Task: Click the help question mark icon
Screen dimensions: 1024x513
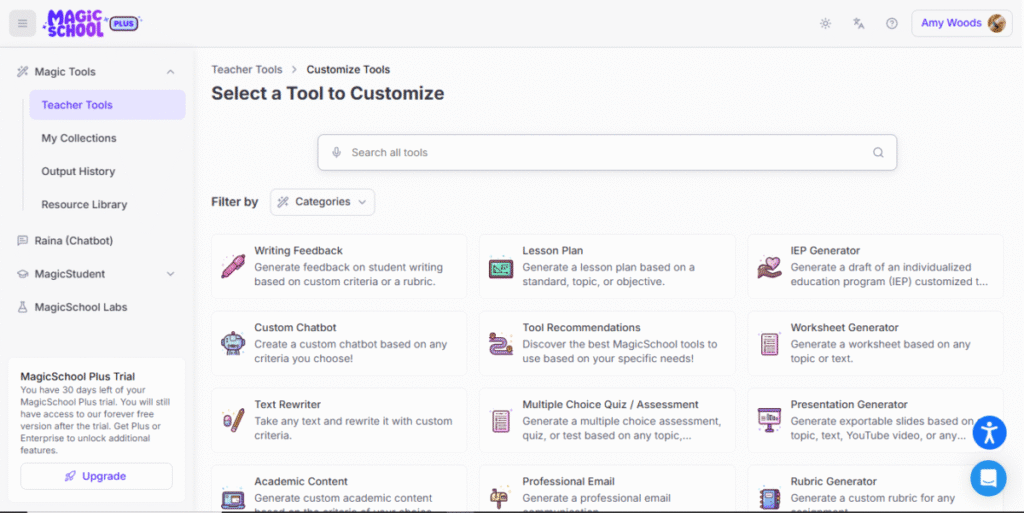Action: (x=892, y=23)
